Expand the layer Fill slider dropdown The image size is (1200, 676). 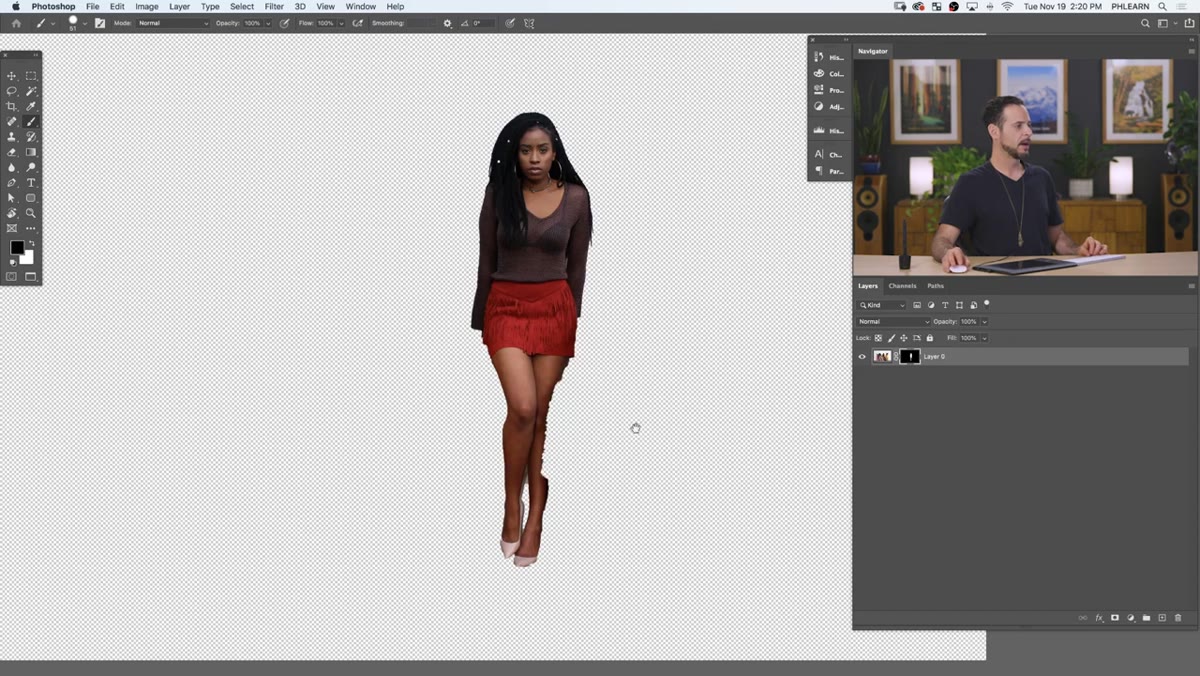pyautogui.click(x=984, y=338)
